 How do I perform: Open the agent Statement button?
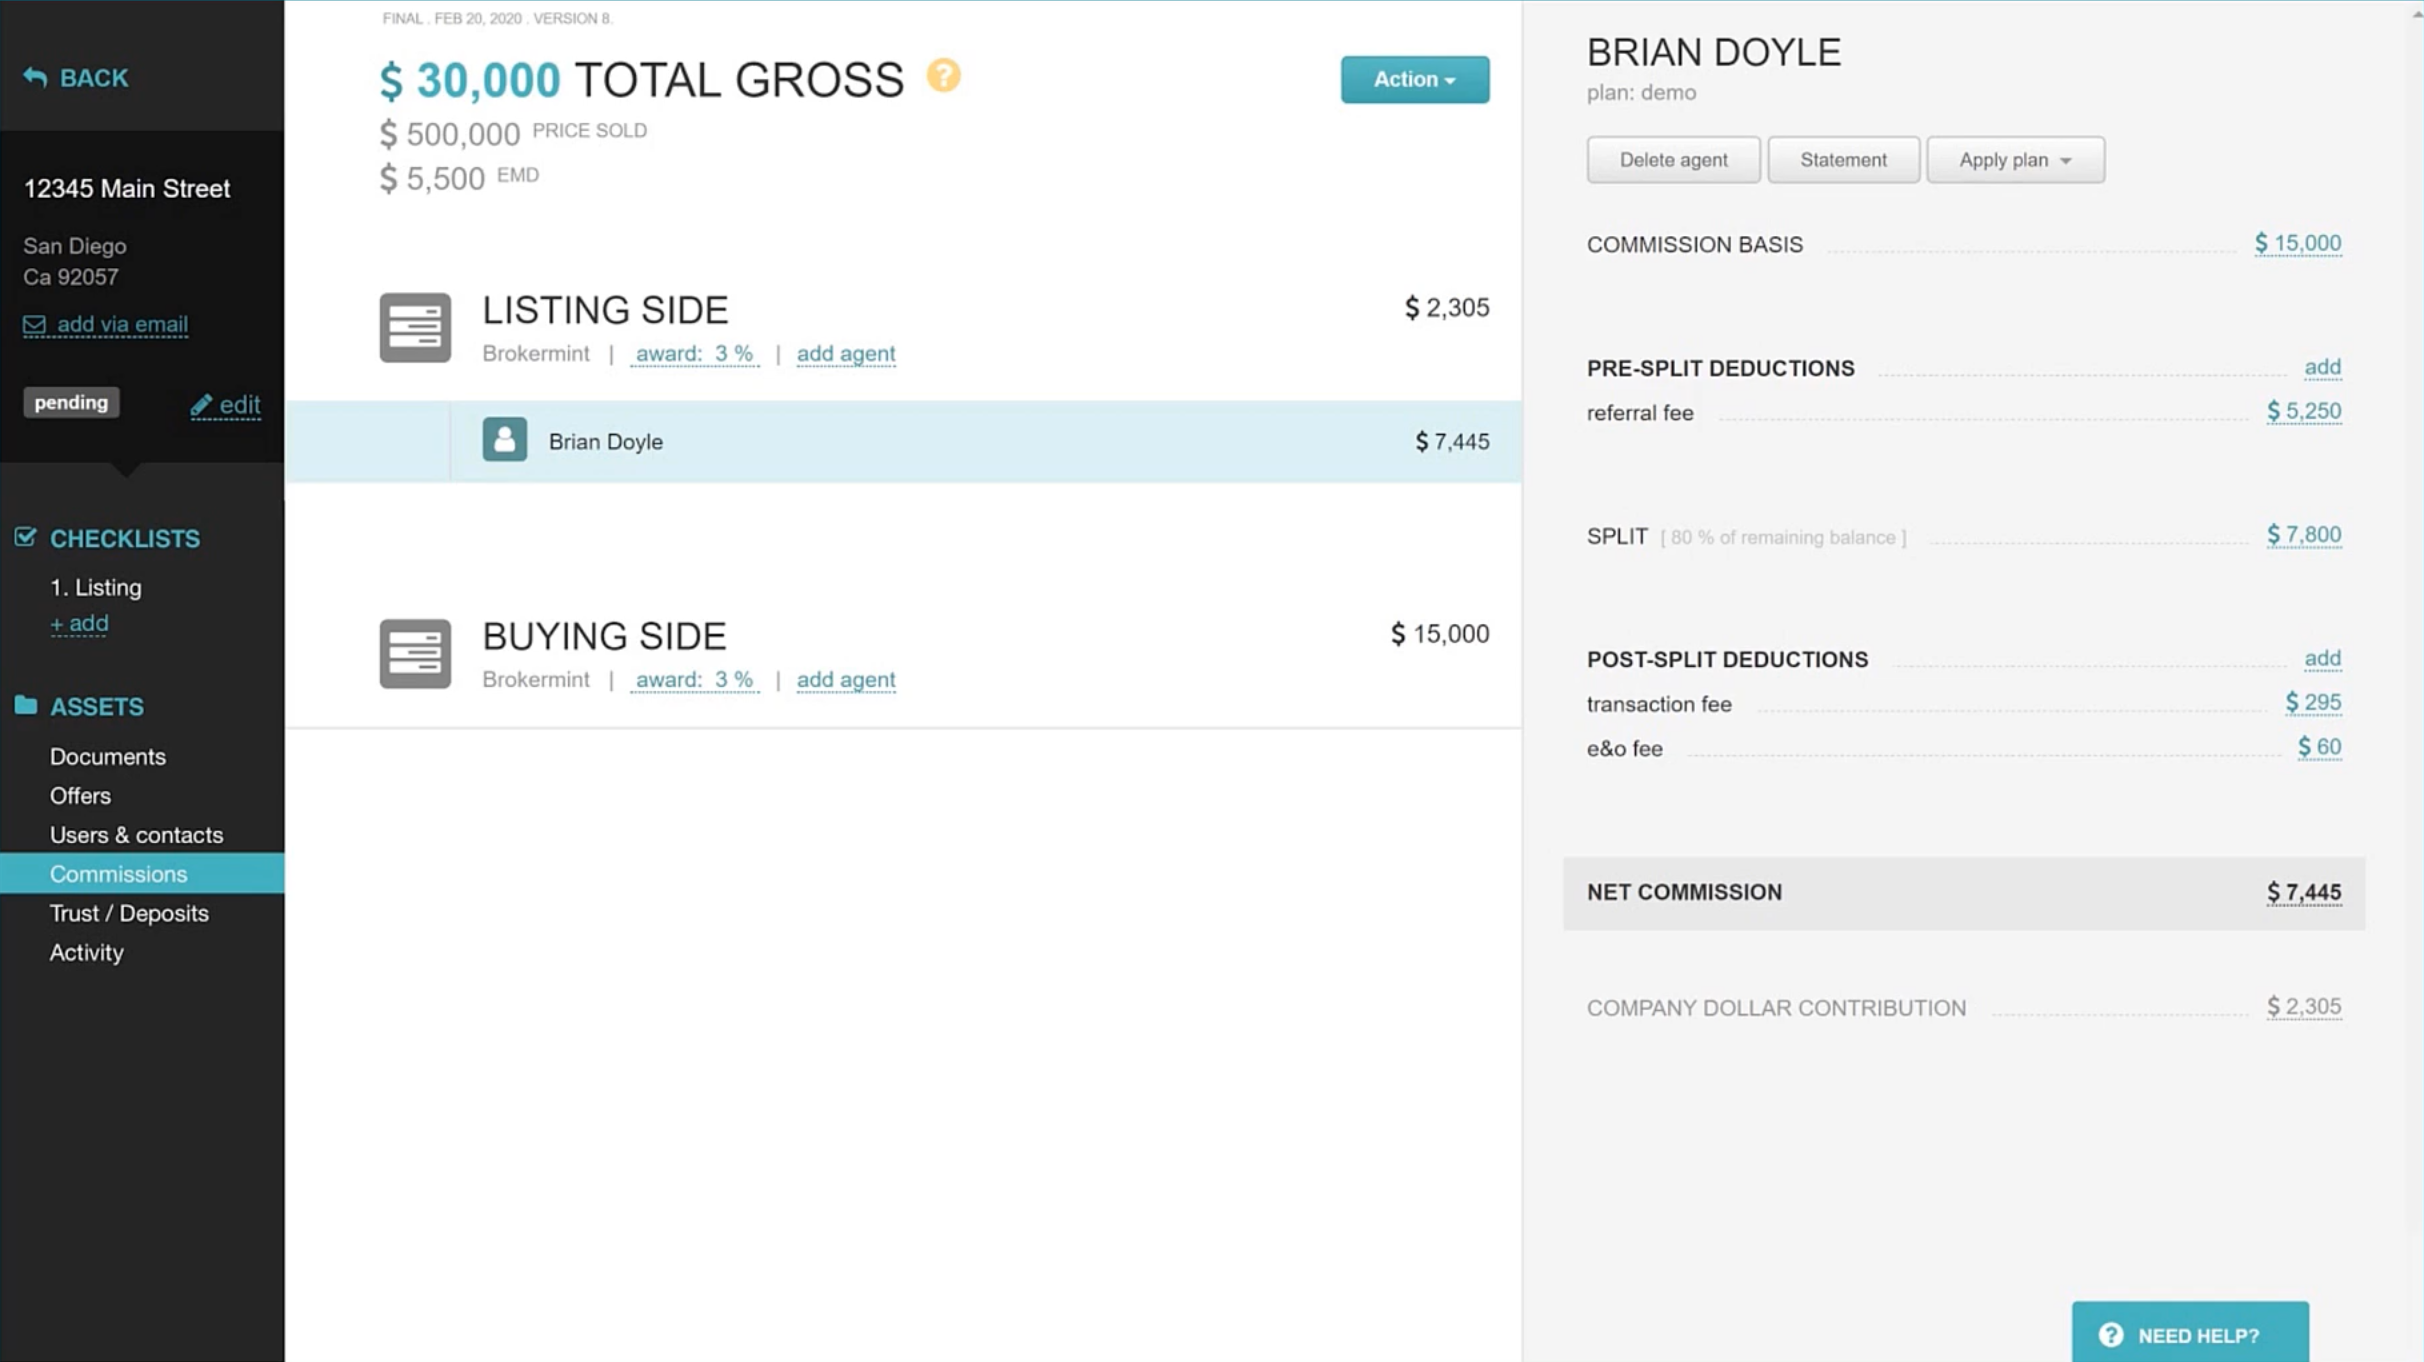[1842, 160]
